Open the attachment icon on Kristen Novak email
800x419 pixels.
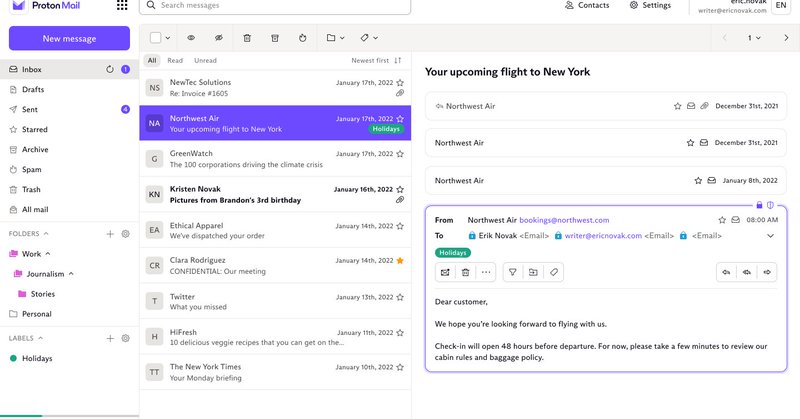(x=400, y=200)
